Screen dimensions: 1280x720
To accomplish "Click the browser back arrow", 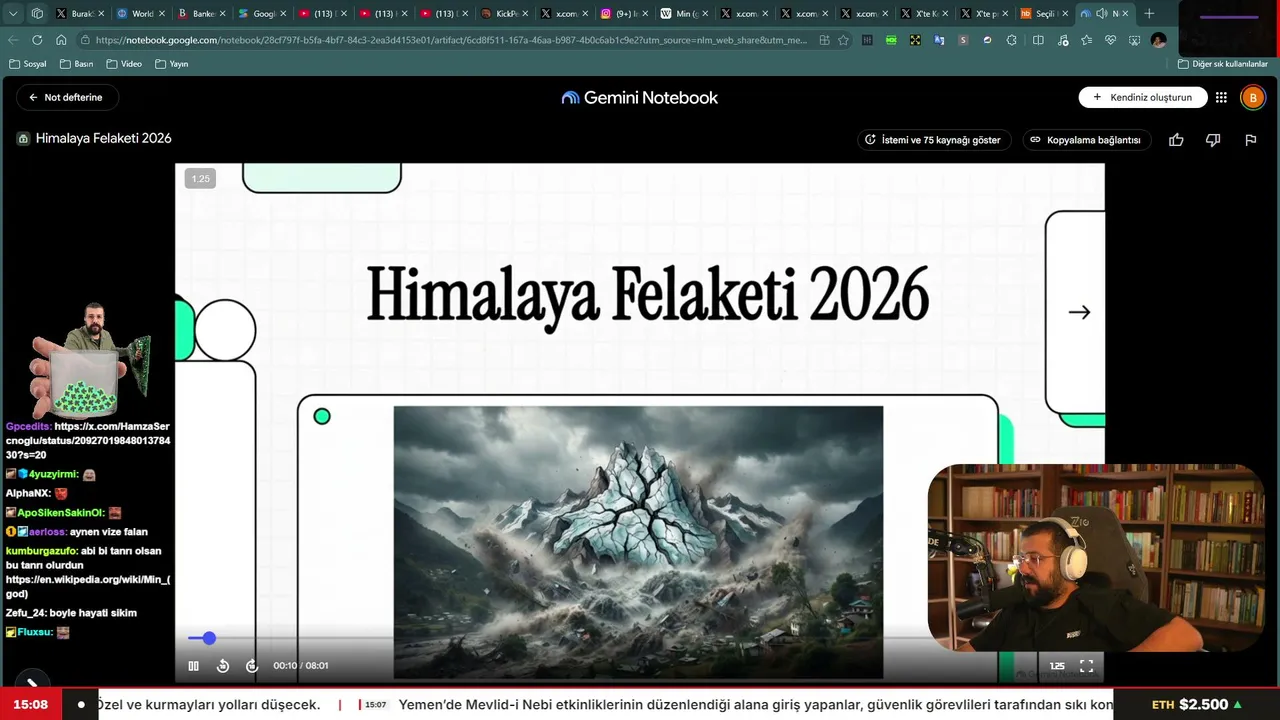I will pos(13,40).
